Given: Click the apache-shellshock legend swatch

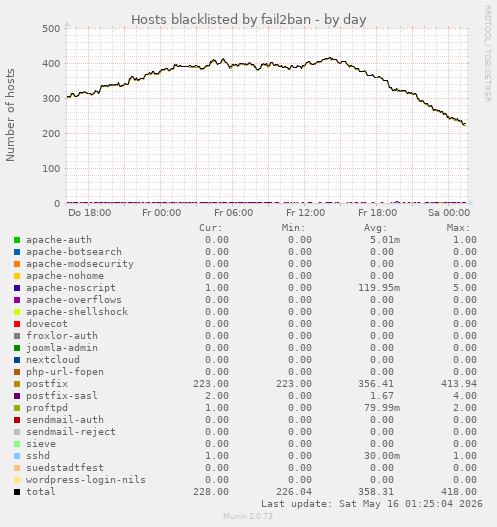Looking at the screenshot, I should coord(17,312).
